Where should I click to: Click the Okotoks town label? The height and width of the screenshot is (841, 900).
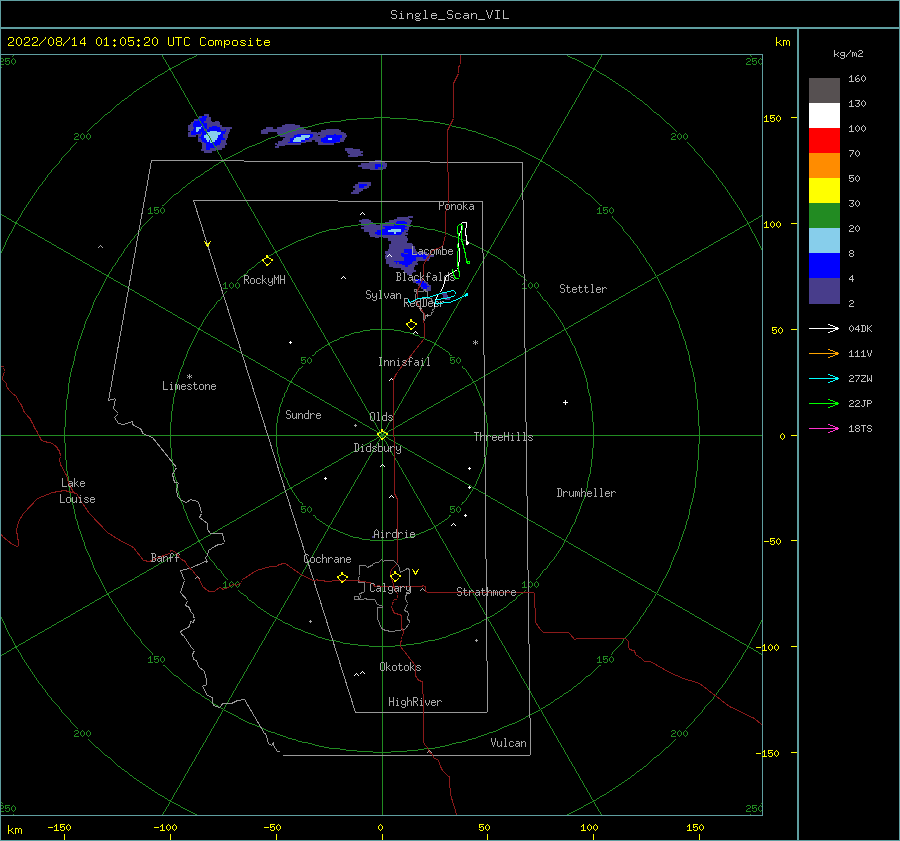(400, 667)
